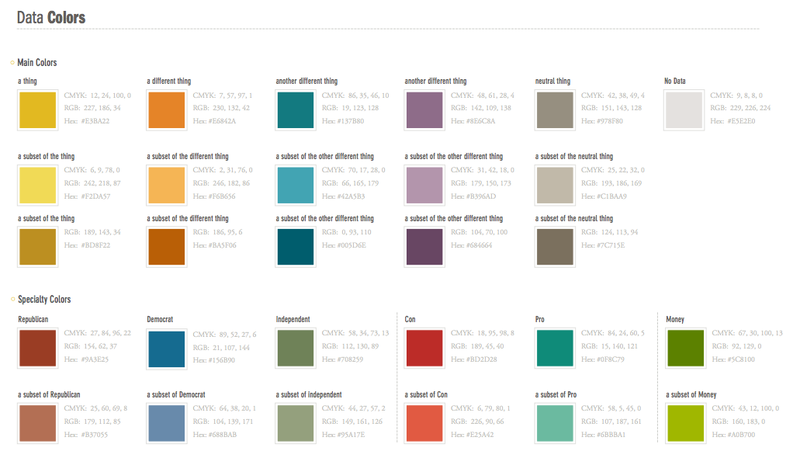Click the bullet icon beside Specialty Colors

coord(12,299)
